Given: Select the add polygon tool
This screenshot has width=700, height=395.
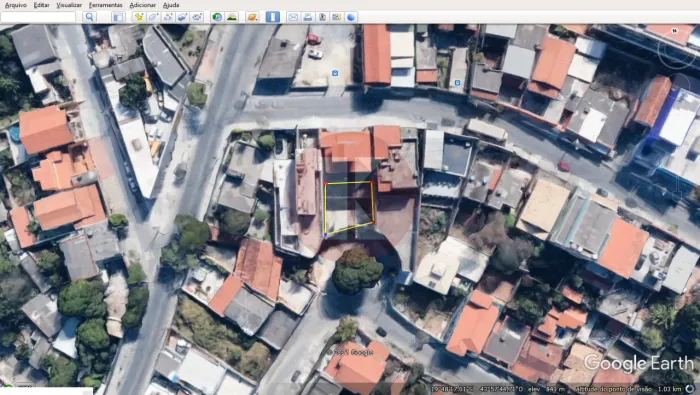Looking at the screenshot, I should 153,17.
